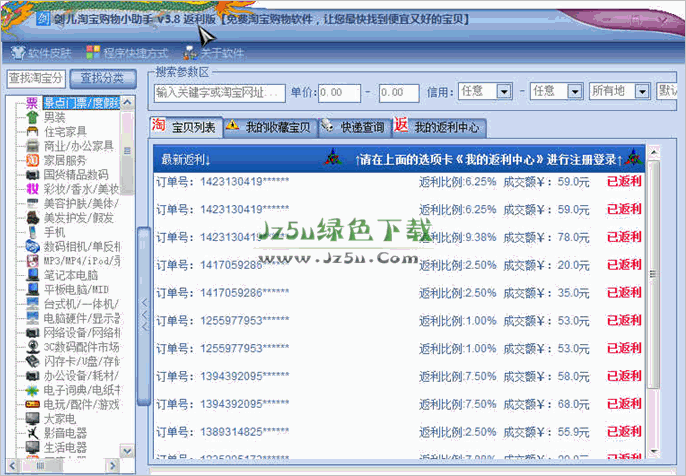
Task: Click the camera icon beside 数码相机/单反
Action: pyautogui.click(x=32, y=246)
